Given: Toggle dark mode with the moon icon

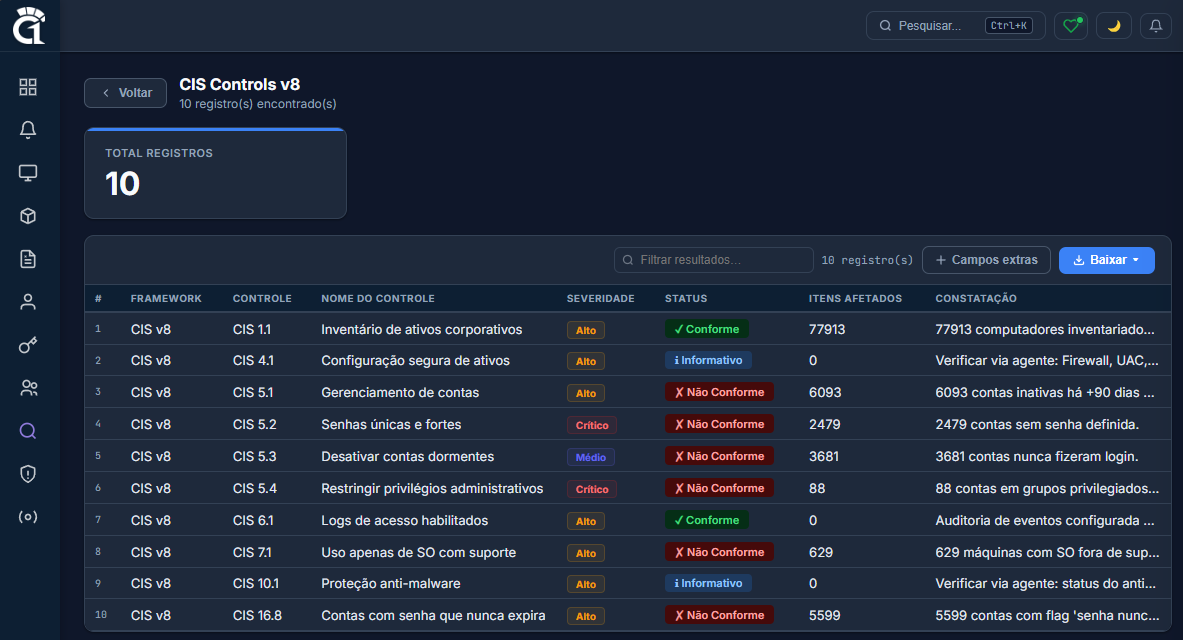Looking at the screenshot, I should tap(1114, 26).
